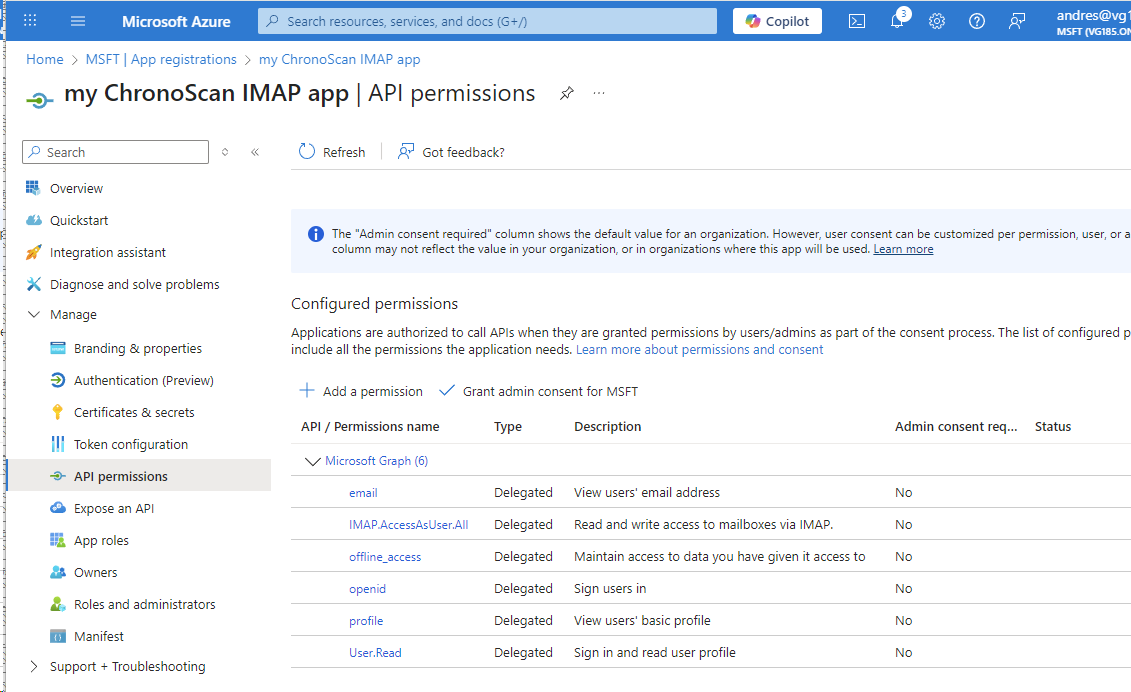Image resolution: width=1131 pixels, height=692 pixels.
Task: Open the portal settings gear
Action: 937,21
